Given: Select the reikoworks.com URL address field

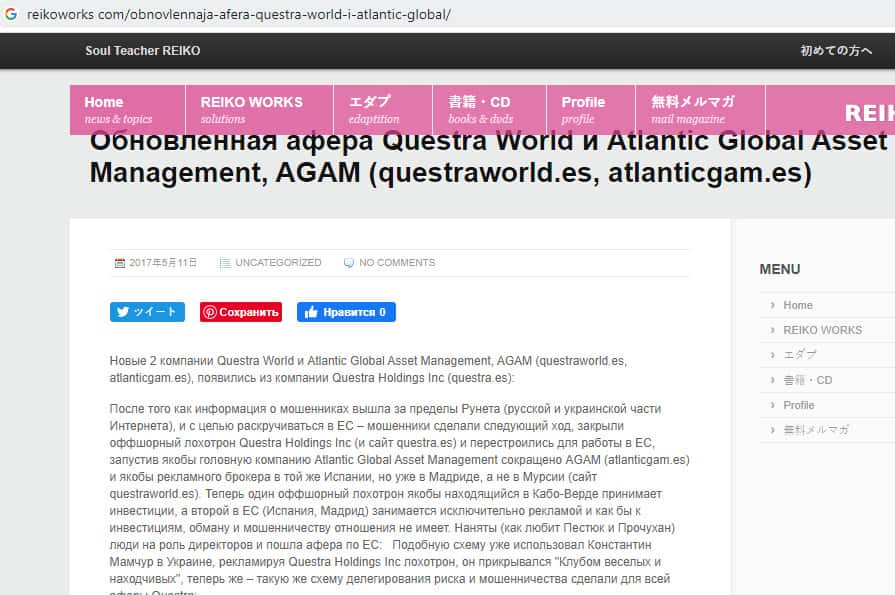Looking at the screenshot, I should tap(239, 14).
